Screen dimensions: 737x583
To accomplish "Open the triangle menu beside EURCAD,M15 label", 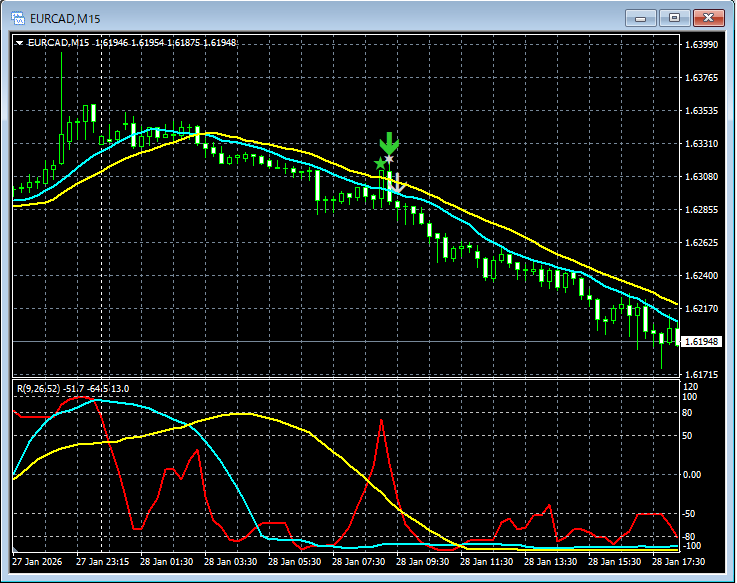I will [20, 42].
